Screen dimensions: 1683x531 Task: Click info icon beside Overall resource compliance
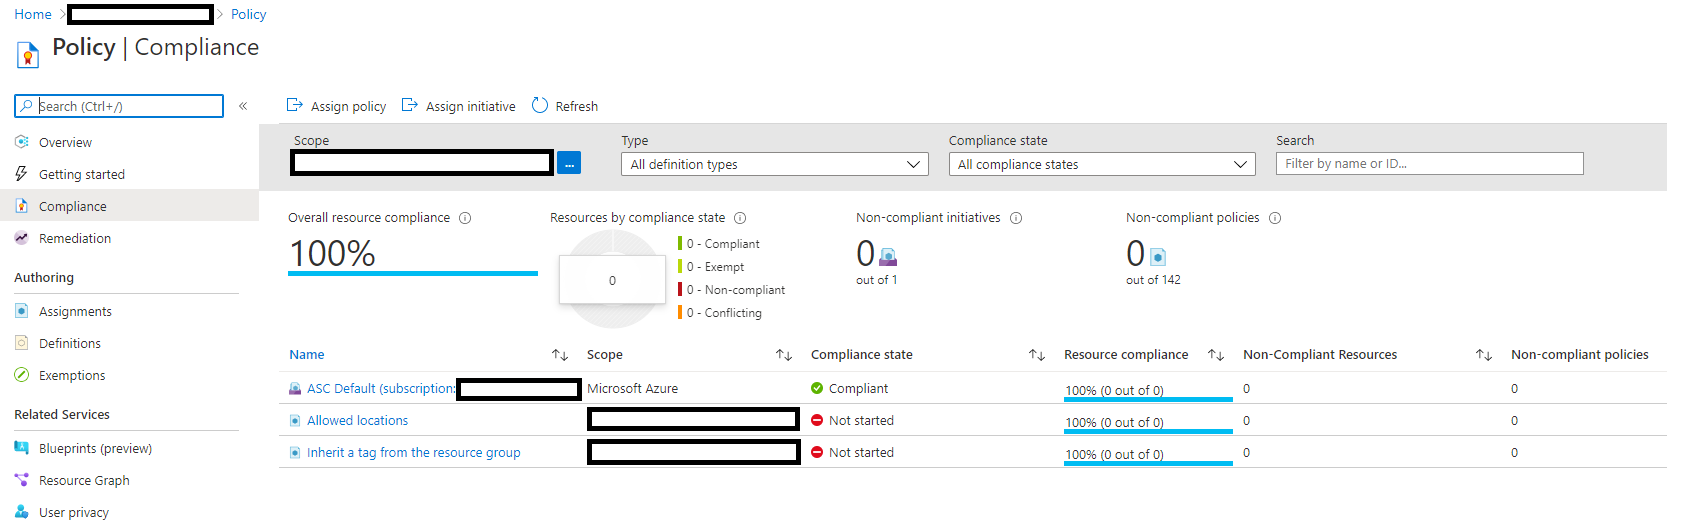[465, 218]
